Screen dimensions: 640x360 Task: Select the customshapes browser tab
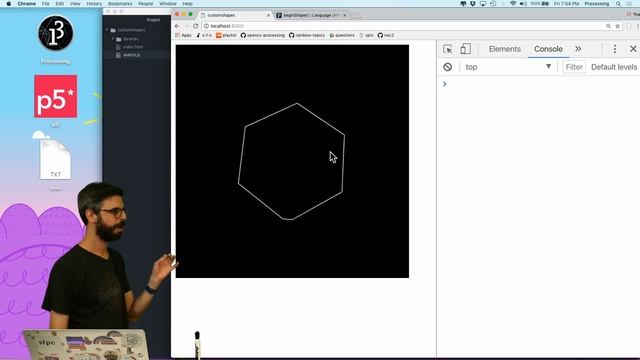(x=235, y=15)
